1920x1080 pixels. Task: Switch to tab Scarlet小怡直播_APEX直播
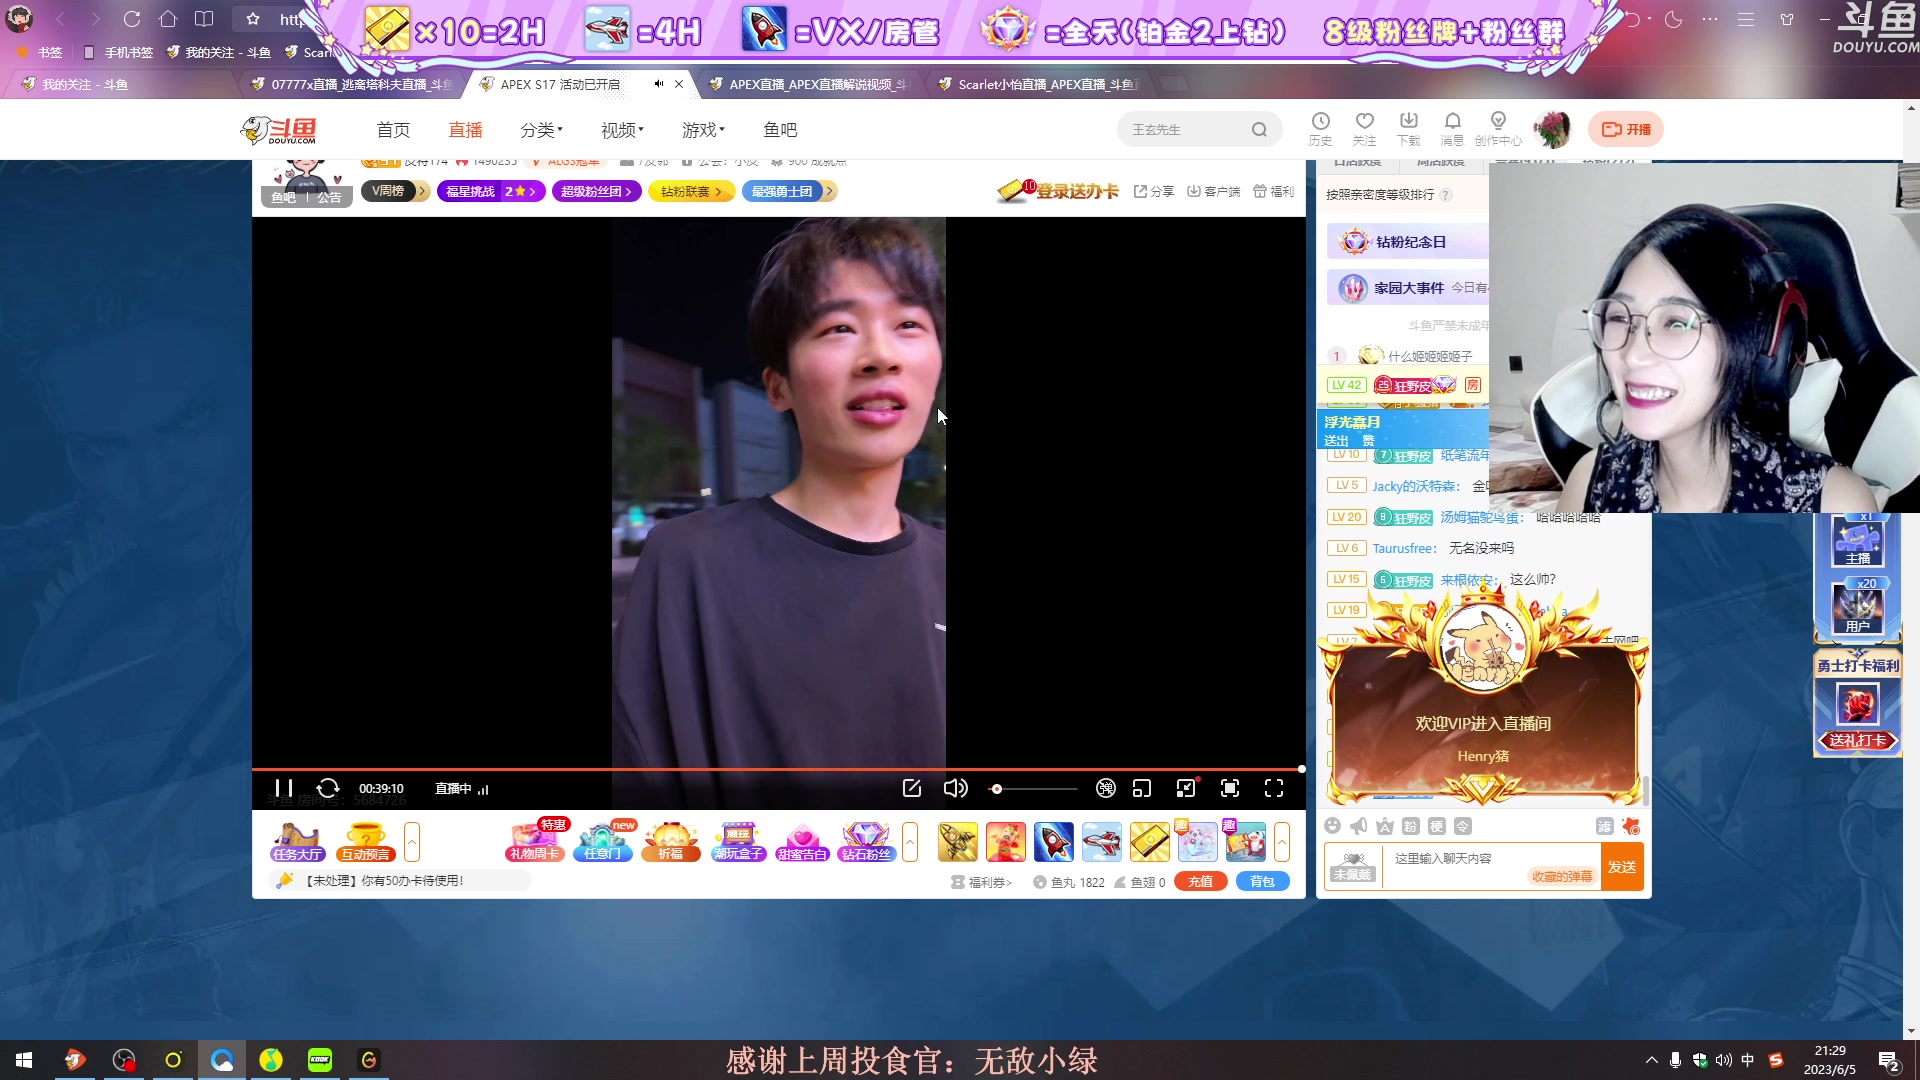pos(1040,84)
